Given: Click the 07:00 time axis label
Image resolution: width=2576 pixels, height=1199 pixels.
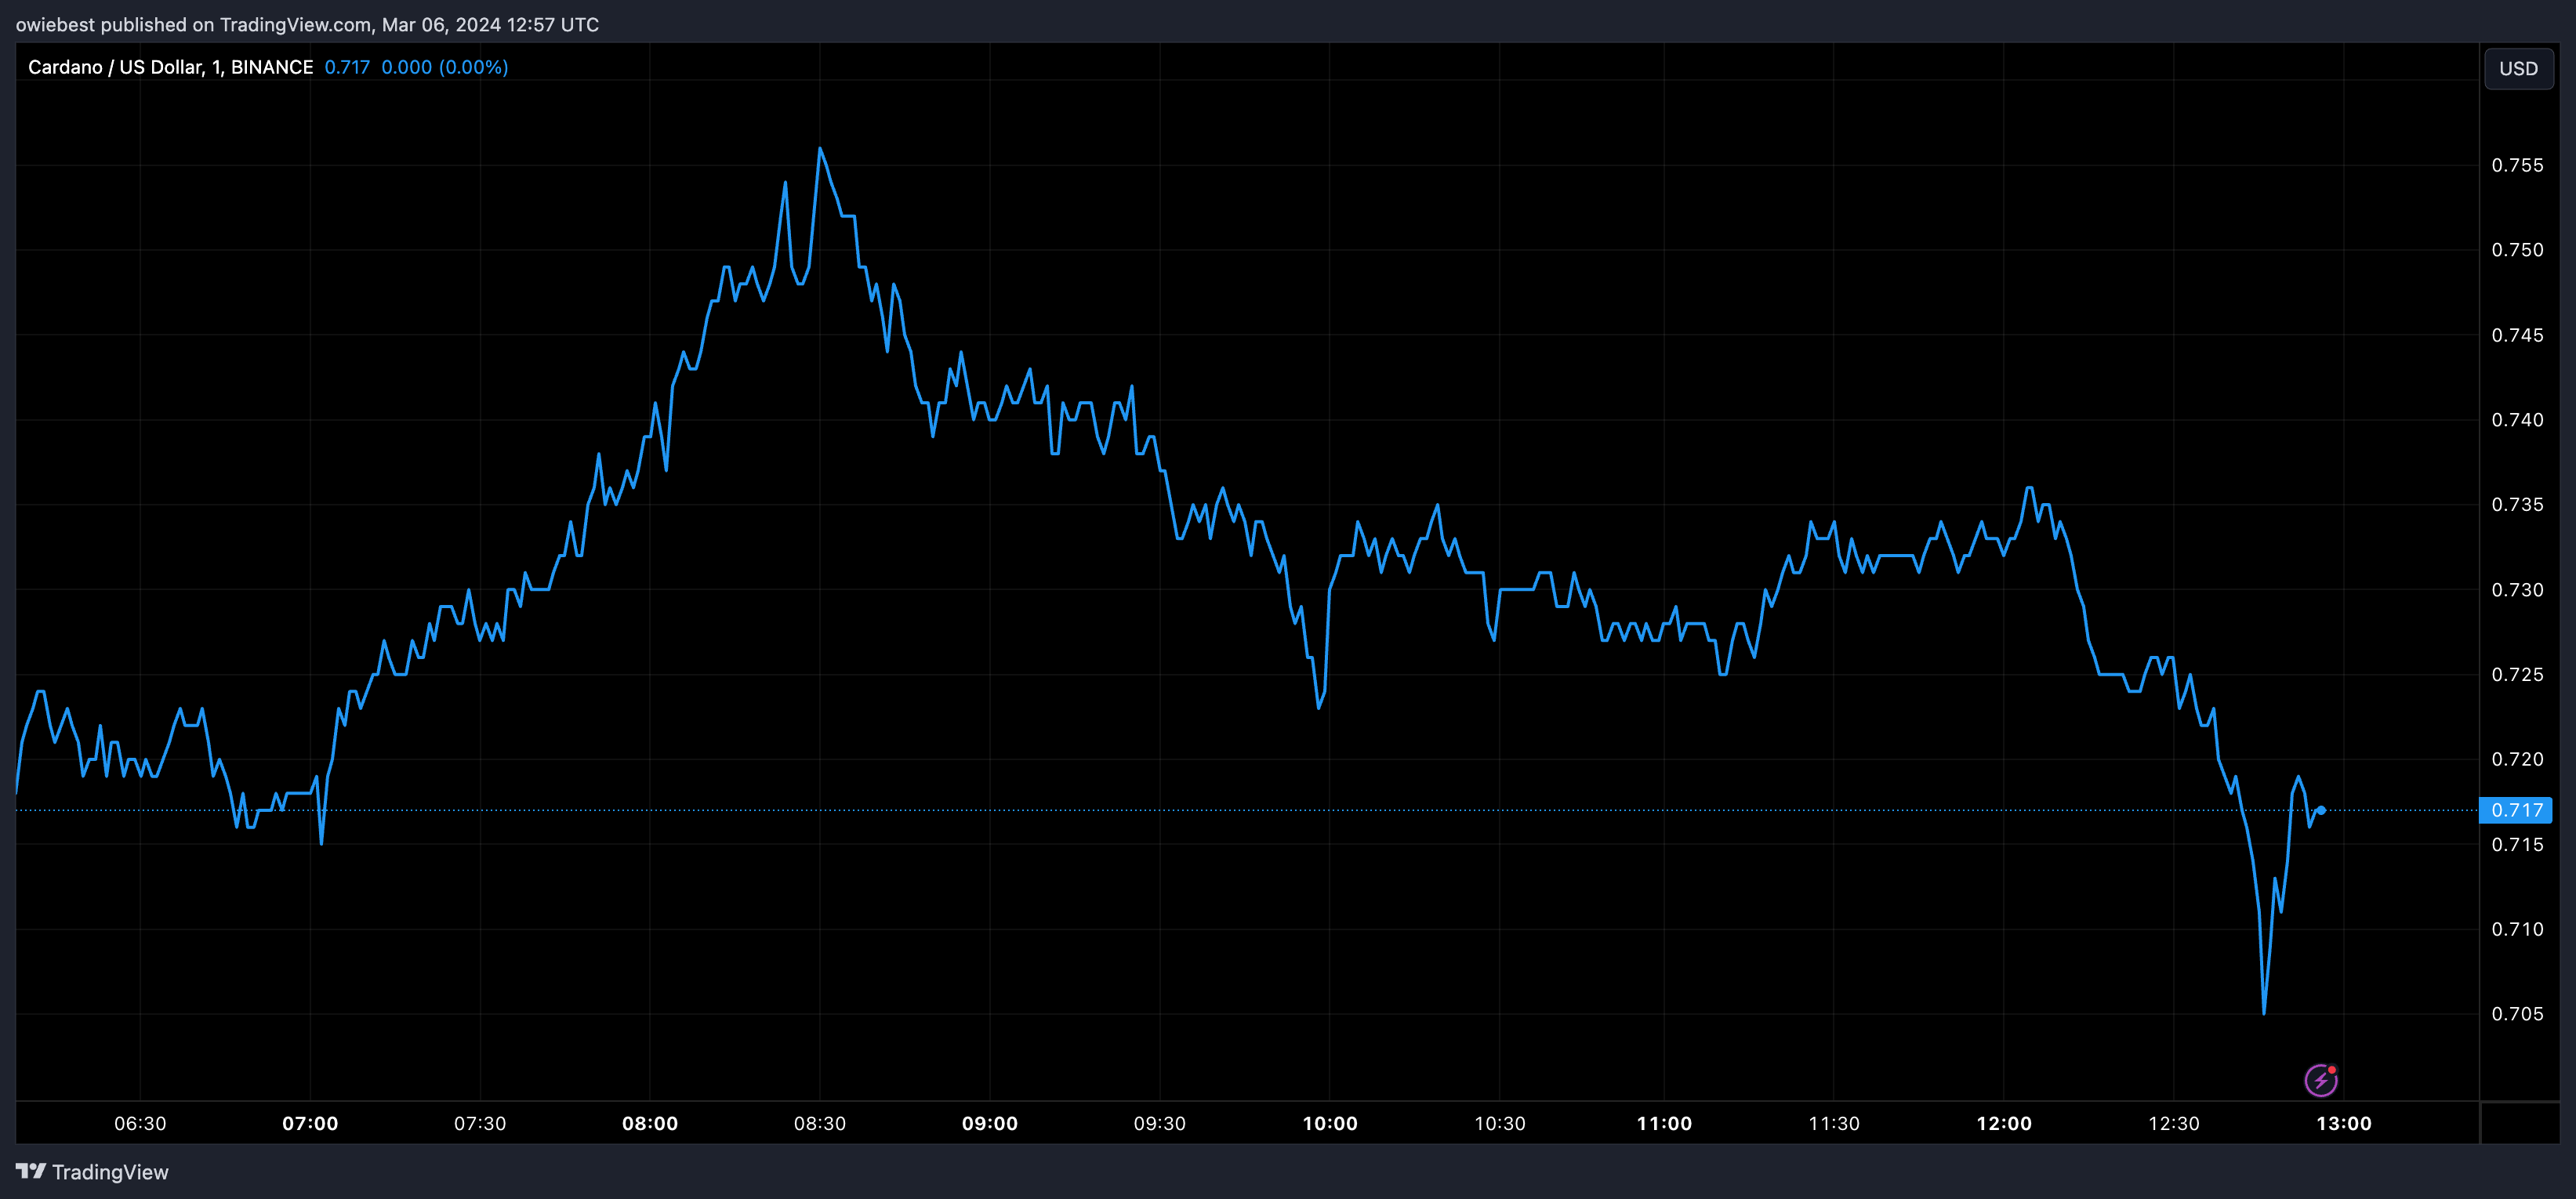Looking at the screenshot, I should pos(310,1123).
